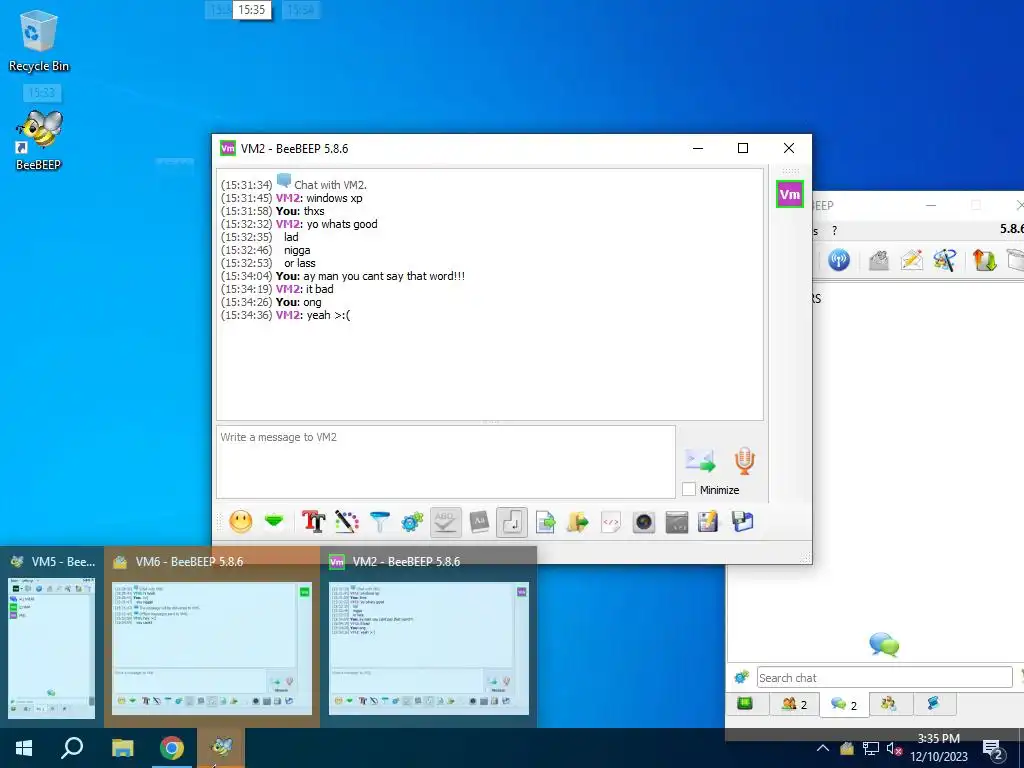Open chat settings gears in chat toolbar
1024x768 pixels.
tap(412, 522)
